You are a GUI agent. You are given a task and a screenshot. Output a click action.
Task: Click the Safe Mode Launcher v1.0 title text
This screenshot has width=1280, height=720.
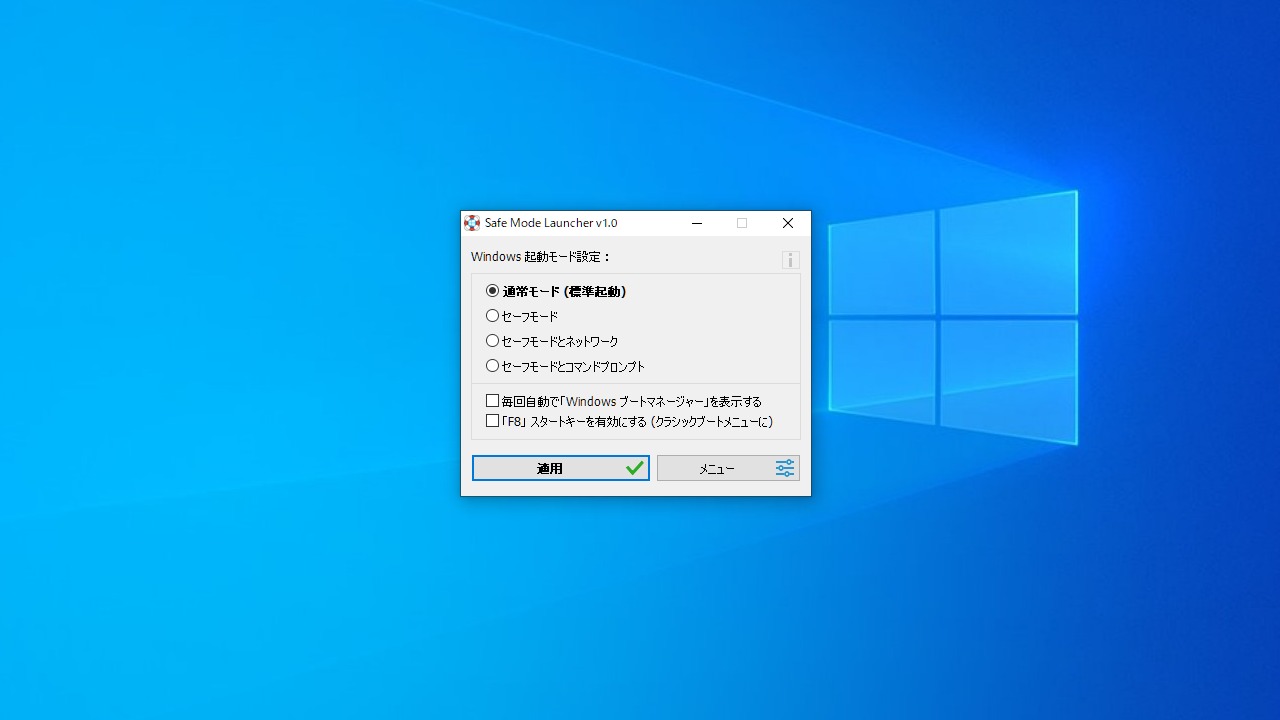[551, 223]
